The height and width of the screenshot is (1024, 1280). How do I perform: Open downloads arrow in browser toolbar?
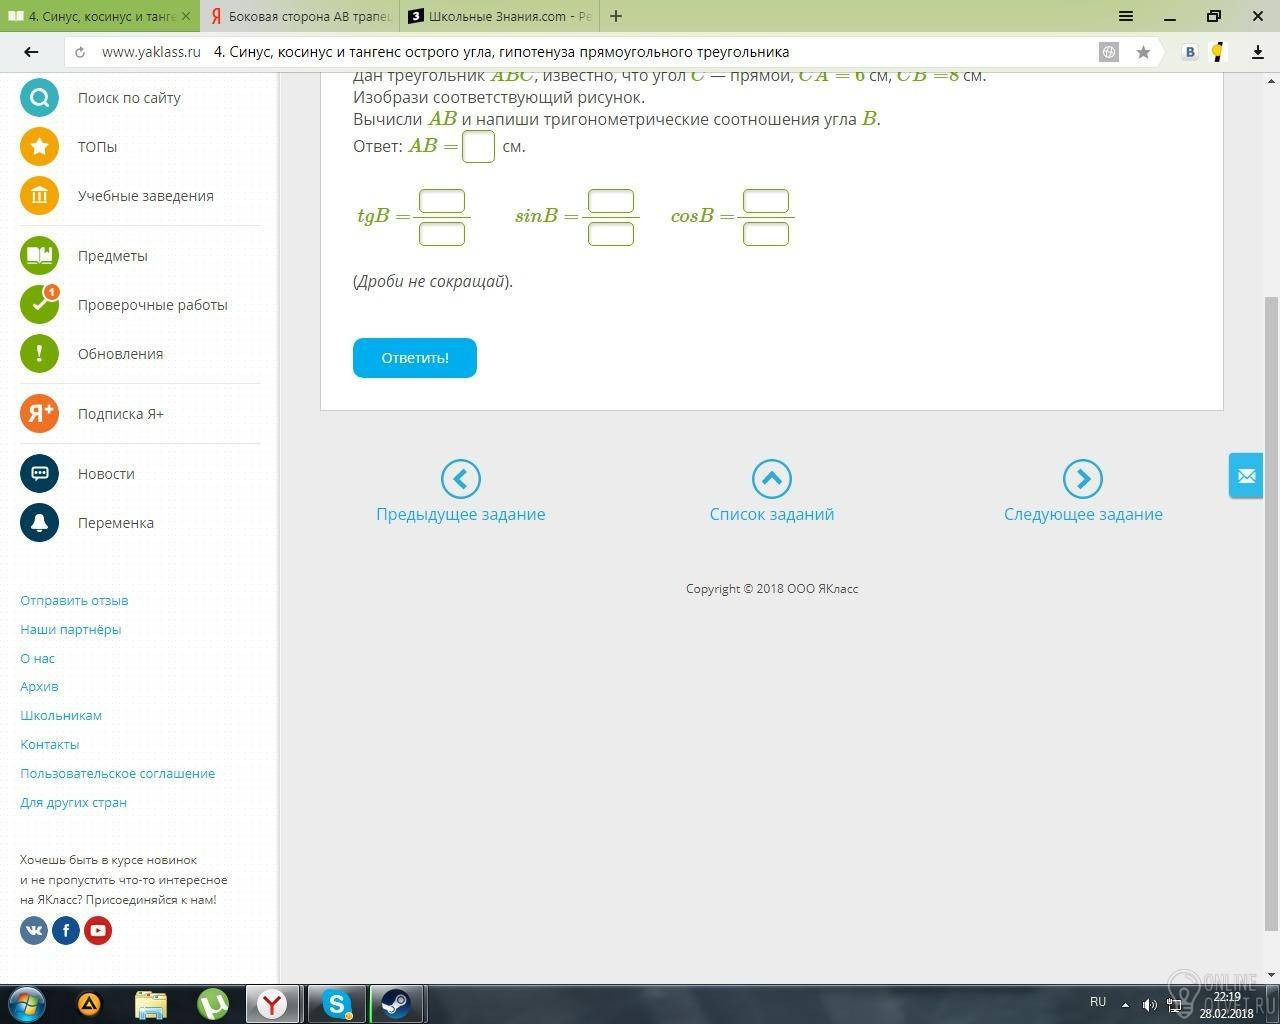coord(1258,52)
